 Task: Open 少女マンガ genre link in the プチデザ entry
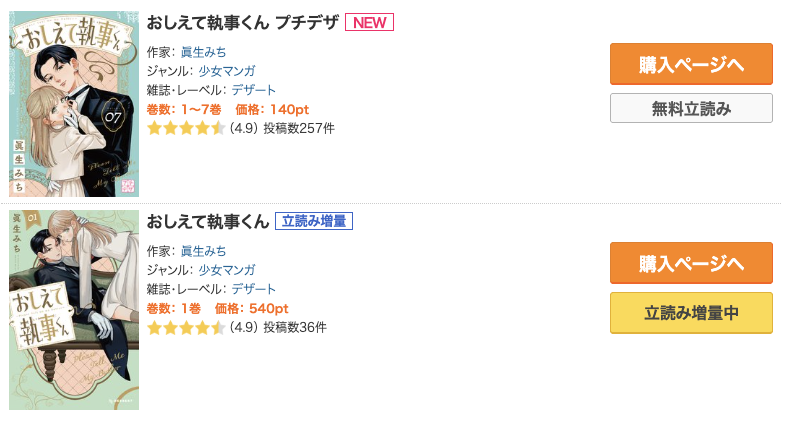pyautogui.click(x=227, y=70)
